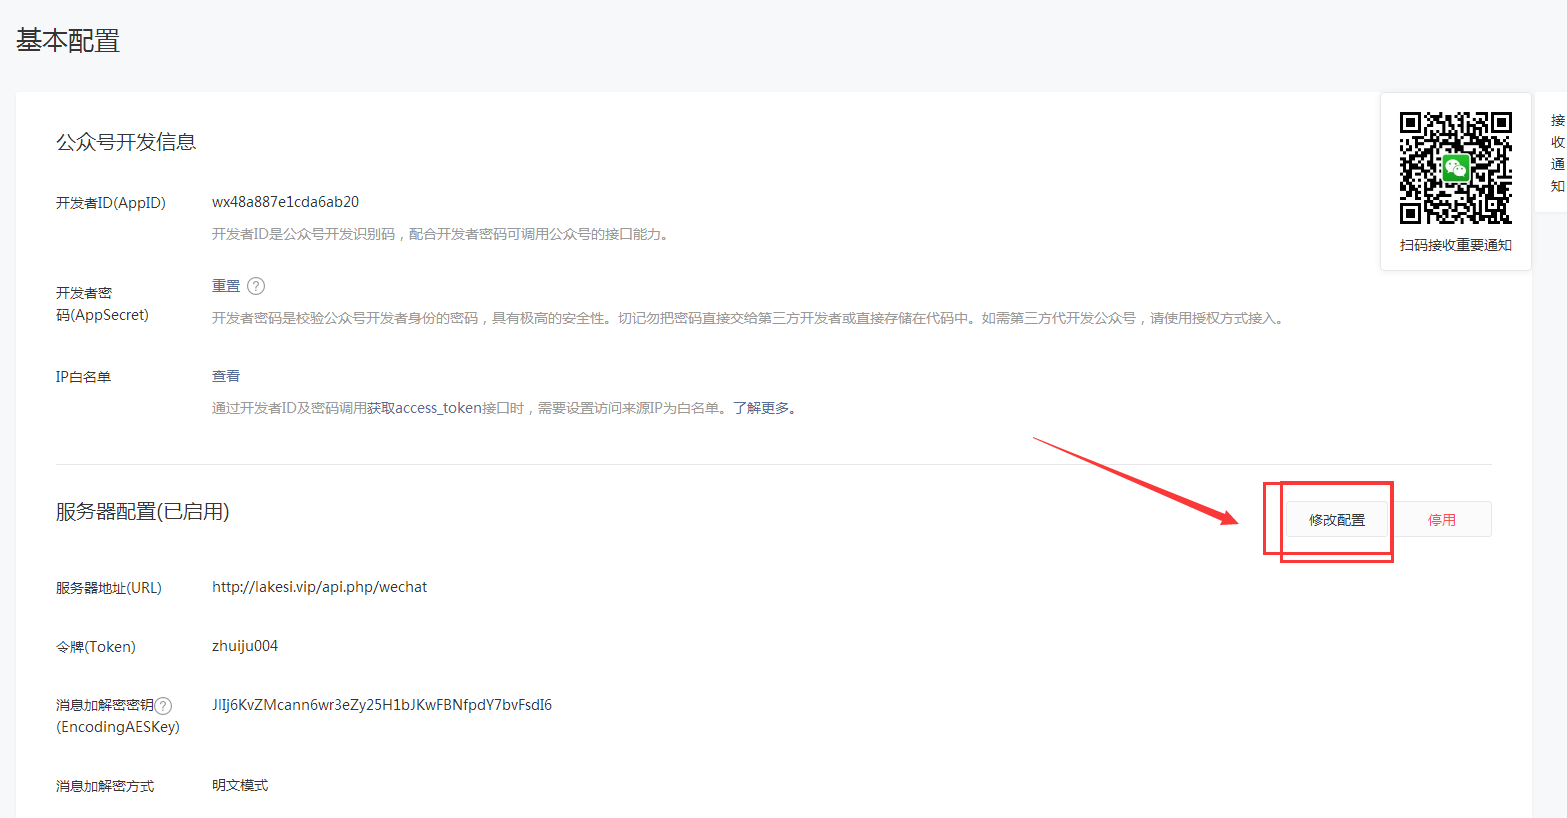
Task: Click the help icon beside 消息加解密密钥
Action: coord(163,705)
